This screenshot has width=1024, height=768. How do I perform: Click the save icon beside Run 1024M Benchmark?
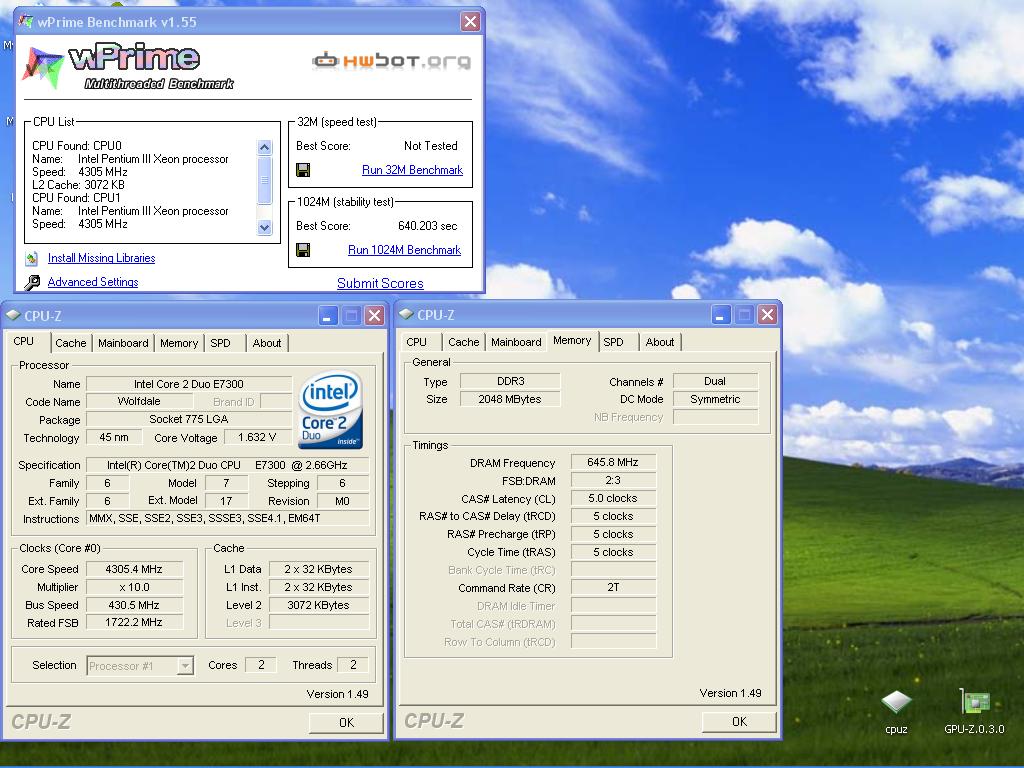point(303,250)
